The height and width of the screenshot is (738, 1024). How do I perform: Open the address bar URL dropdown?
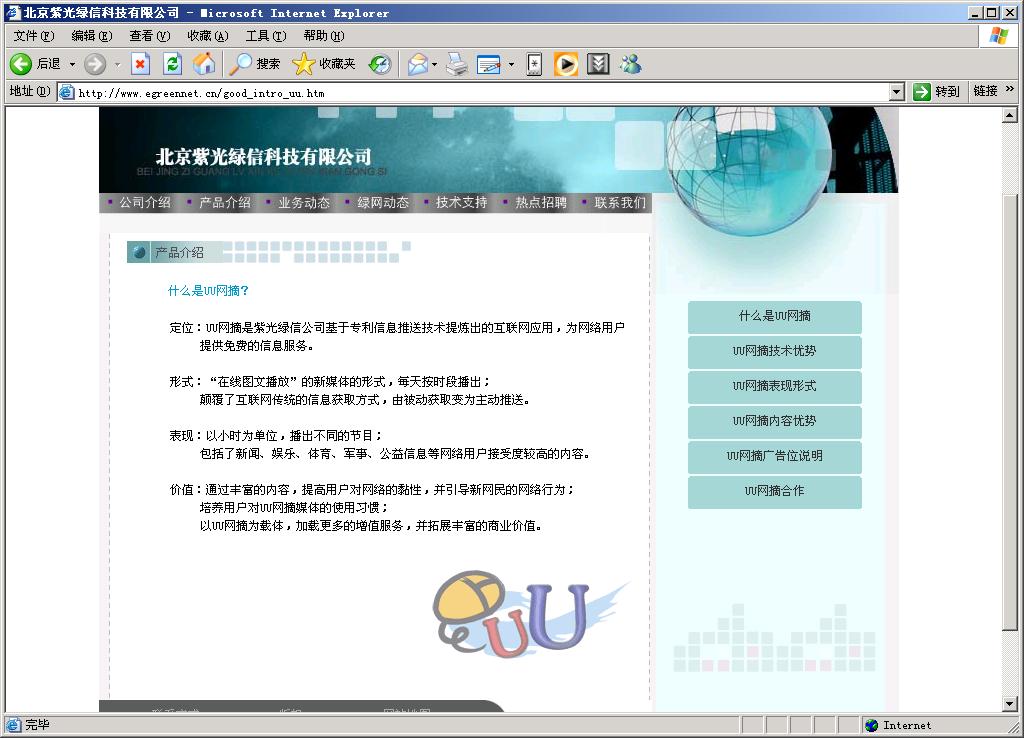pyautogui.click(x=897, y=92)
